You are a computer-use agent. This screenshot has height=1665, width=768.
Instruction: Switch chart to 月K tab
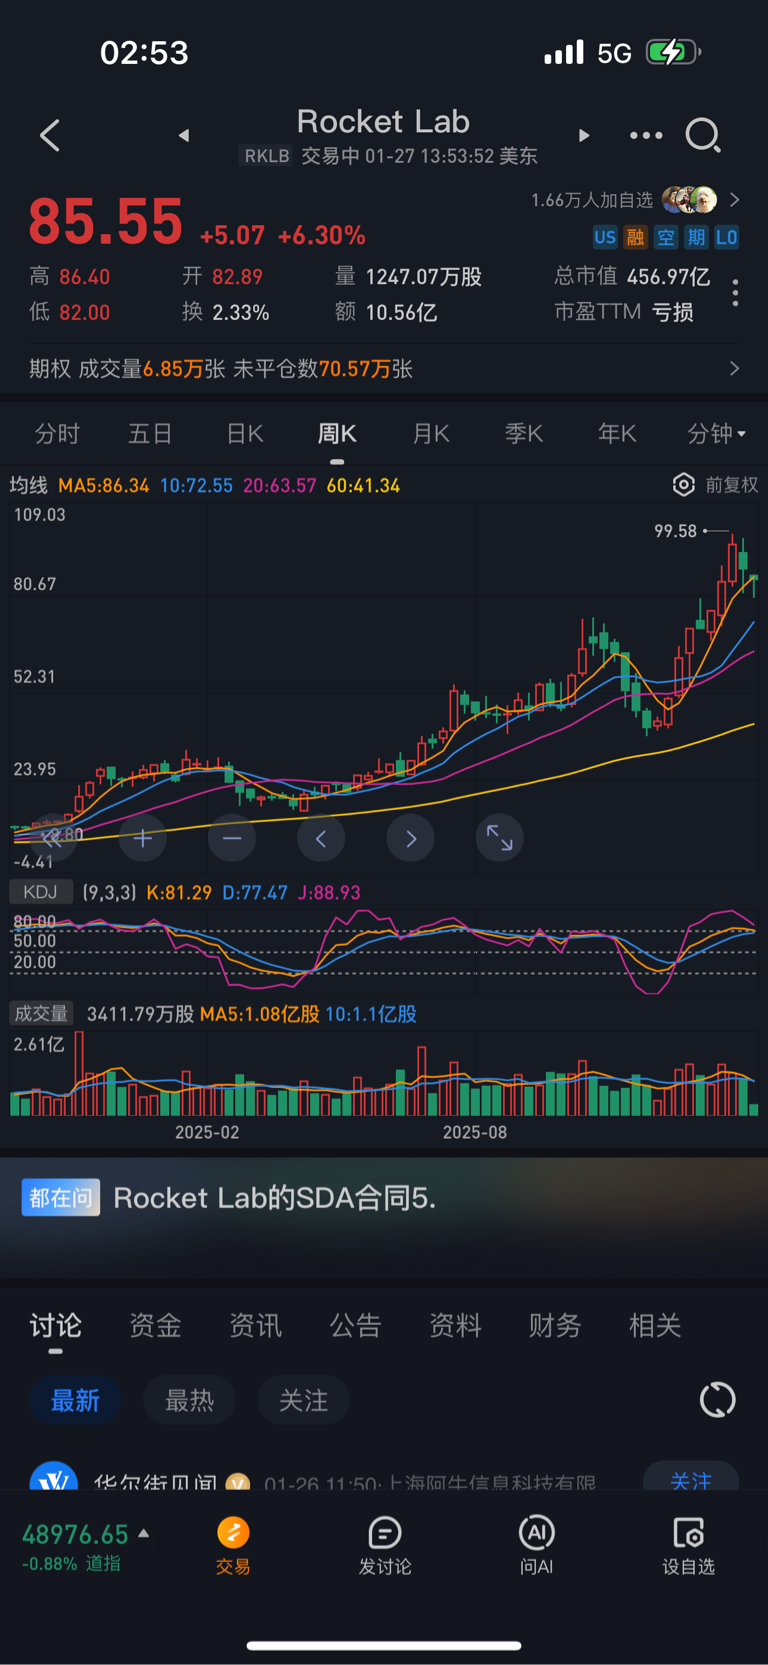[x=431, y=434]
